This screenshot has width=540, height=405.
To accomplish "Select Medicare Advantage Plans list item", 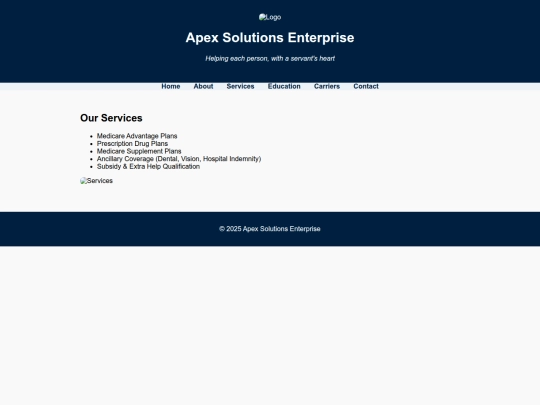I will (x=137, y=136).
